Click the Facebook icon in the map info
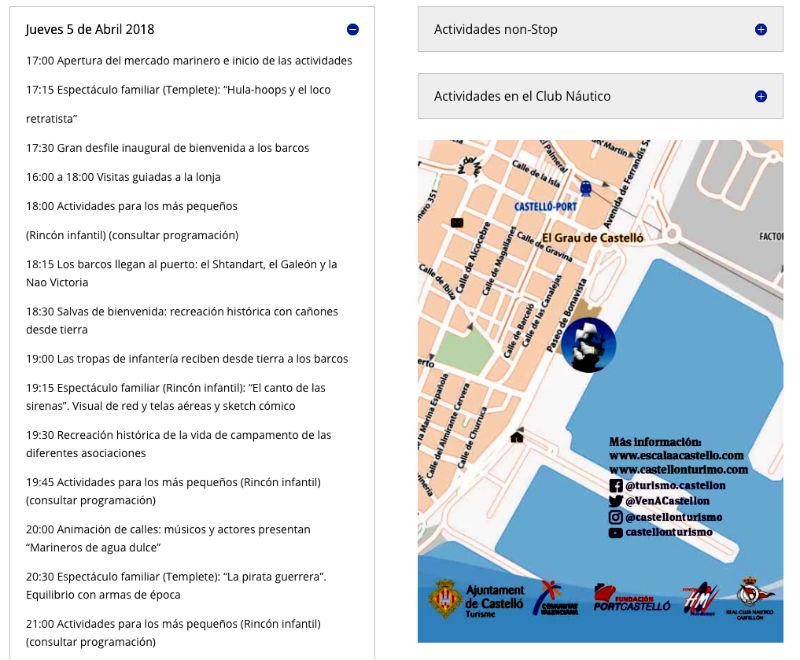800x660 pixels. pos(616,485)
